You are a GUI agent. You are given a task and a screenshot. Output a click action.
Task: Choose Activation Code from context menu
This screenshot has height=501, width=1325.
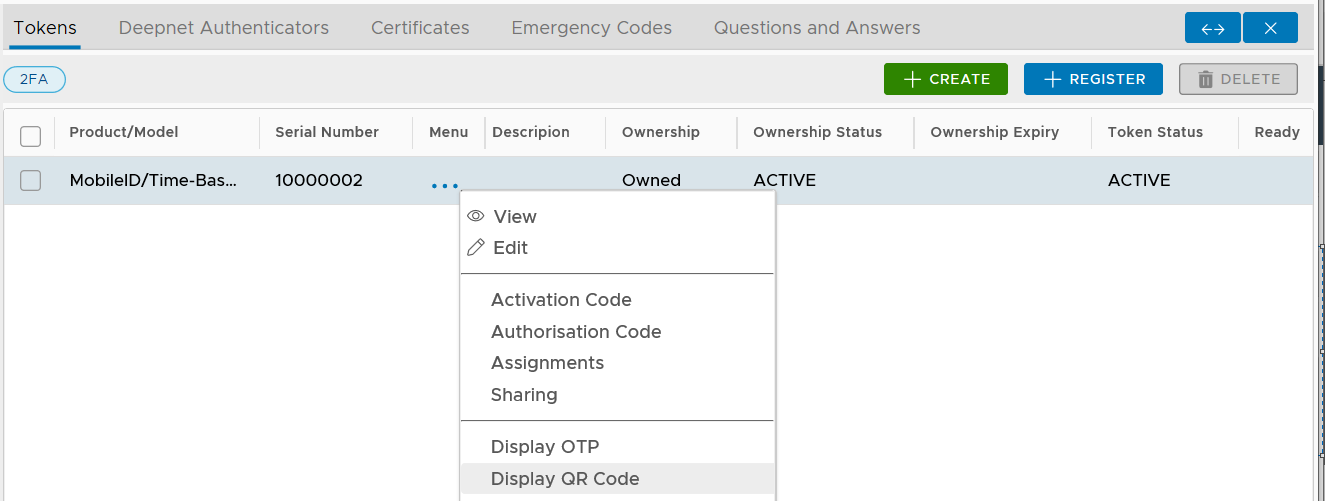pyautogui.click(x=561, y=300)
